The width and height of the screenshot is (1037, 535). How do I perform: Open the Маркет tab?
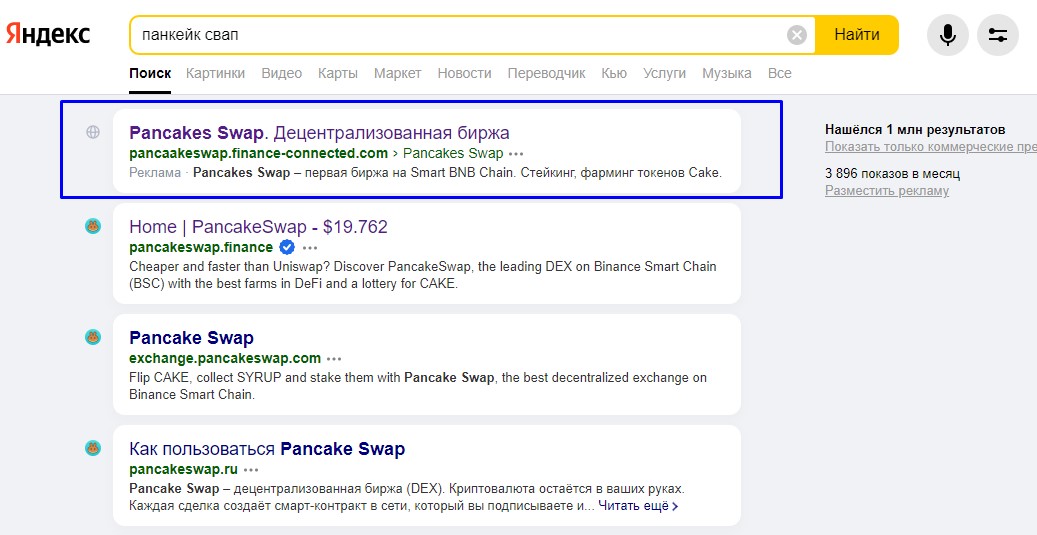pyautogui.click(x=397, y=73)
